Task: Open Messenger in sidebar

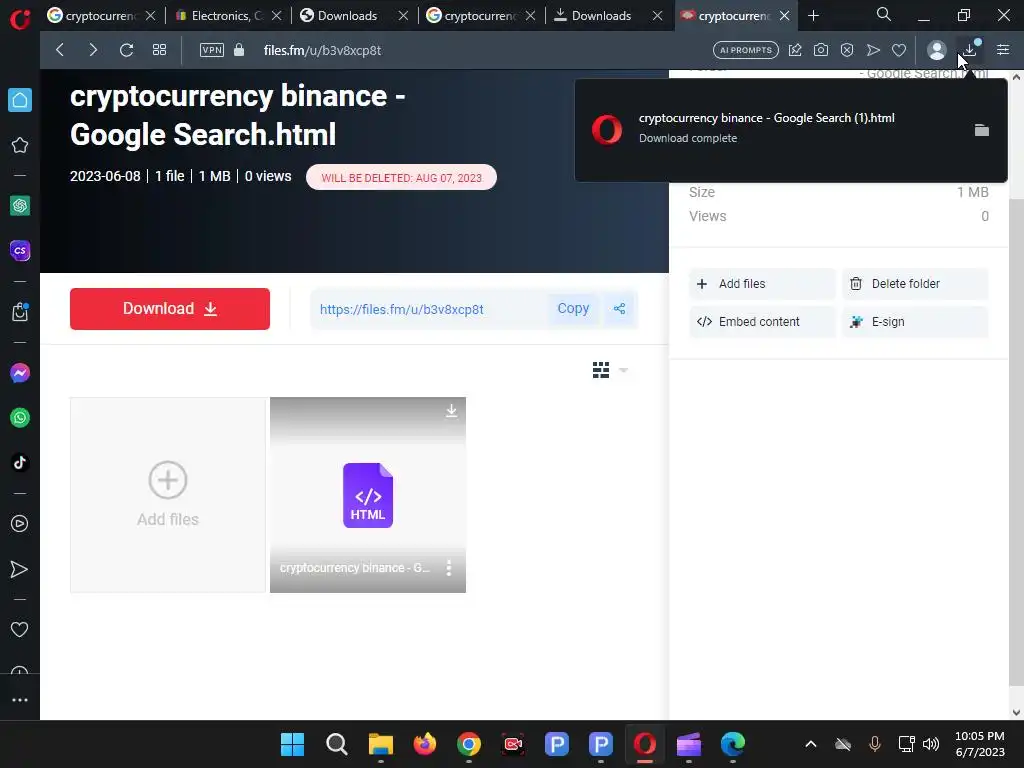Action: tap(20, 373)
